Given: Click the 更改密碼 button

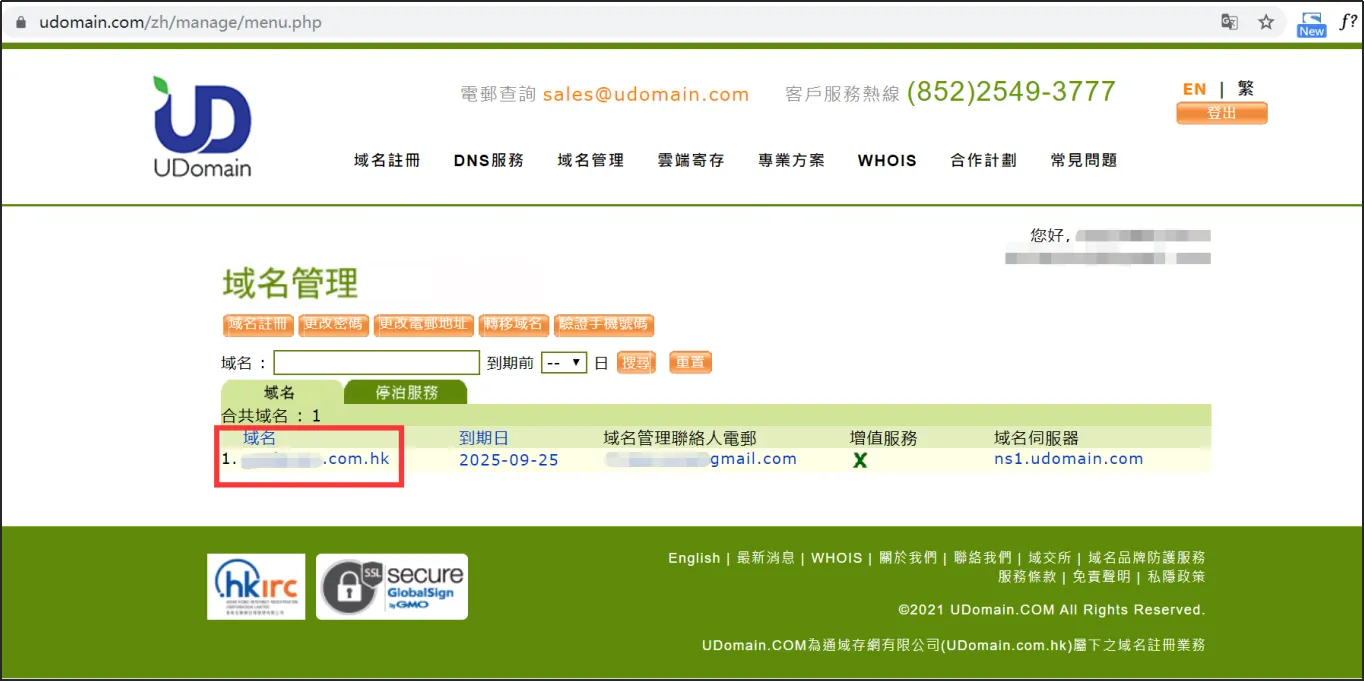Looking at the screenshot, I should coord(334,324).
